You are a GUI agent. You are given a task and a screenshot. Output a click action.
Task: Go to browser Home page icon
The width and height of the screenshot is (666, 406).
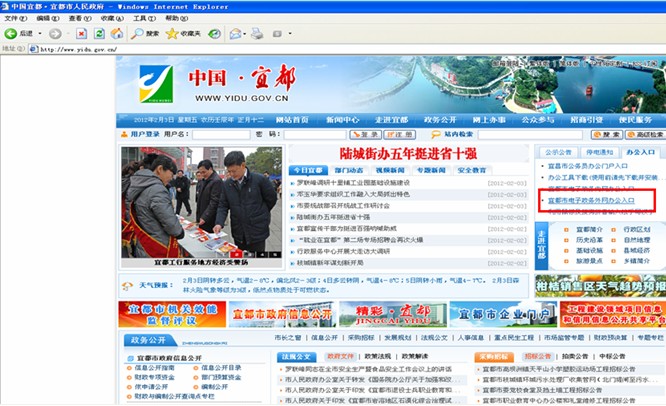(x=118, y=33)
